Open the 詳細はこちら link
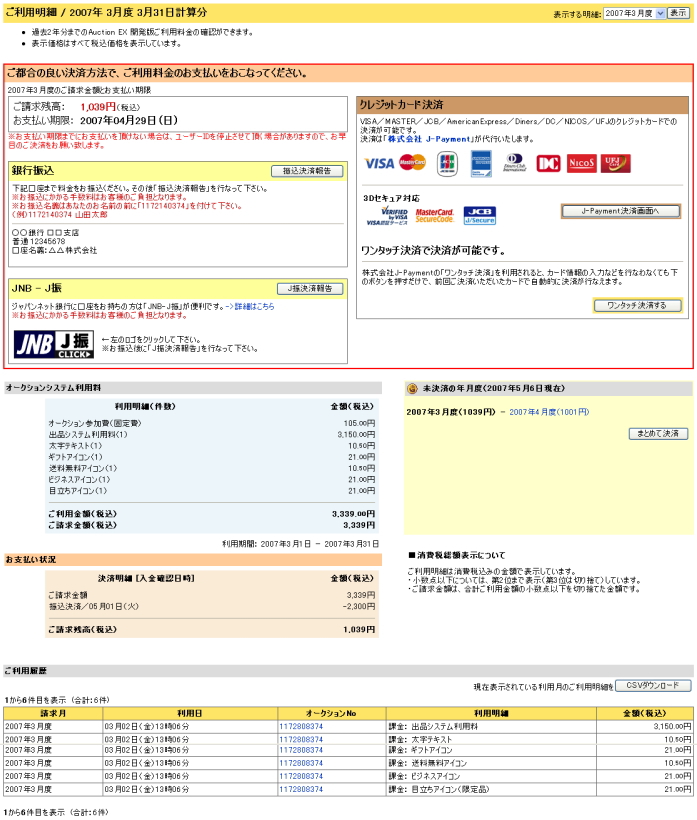 click(254, 306)
